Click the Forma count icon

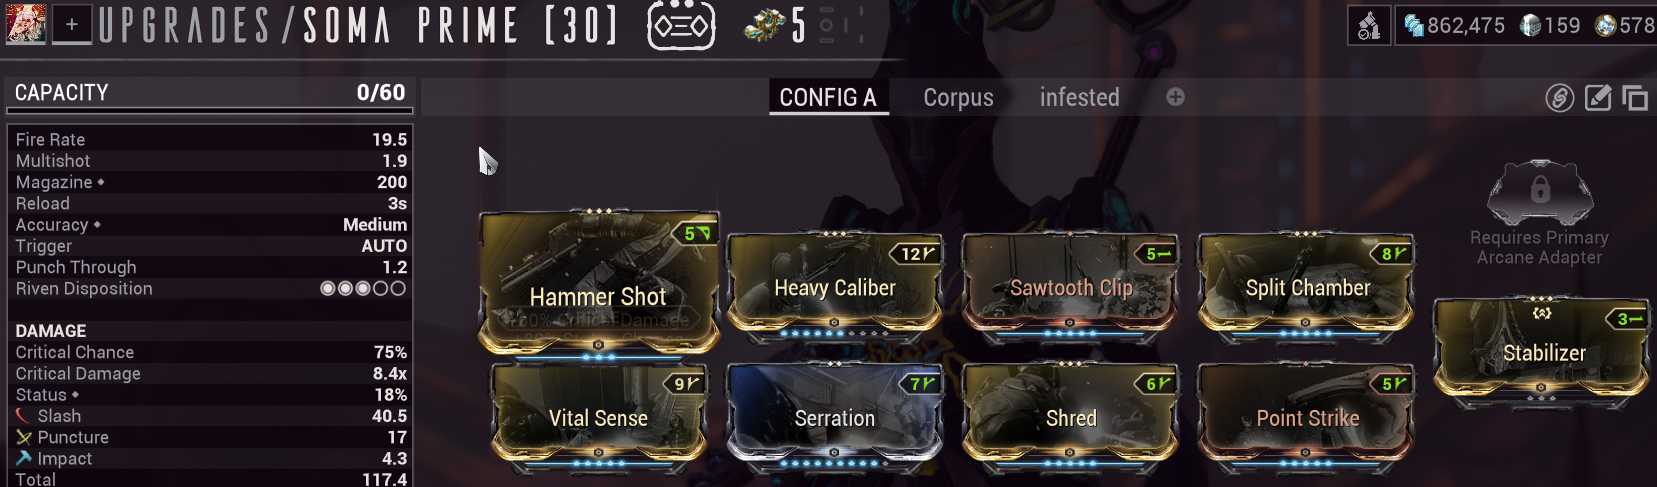765,26
